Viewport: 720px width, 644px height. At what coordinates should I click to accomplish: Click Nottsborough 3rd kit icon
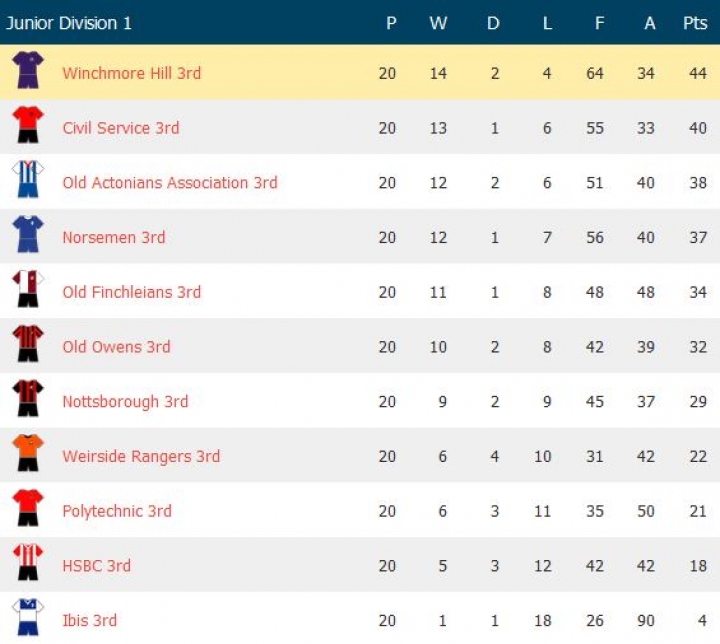(27, 399)
